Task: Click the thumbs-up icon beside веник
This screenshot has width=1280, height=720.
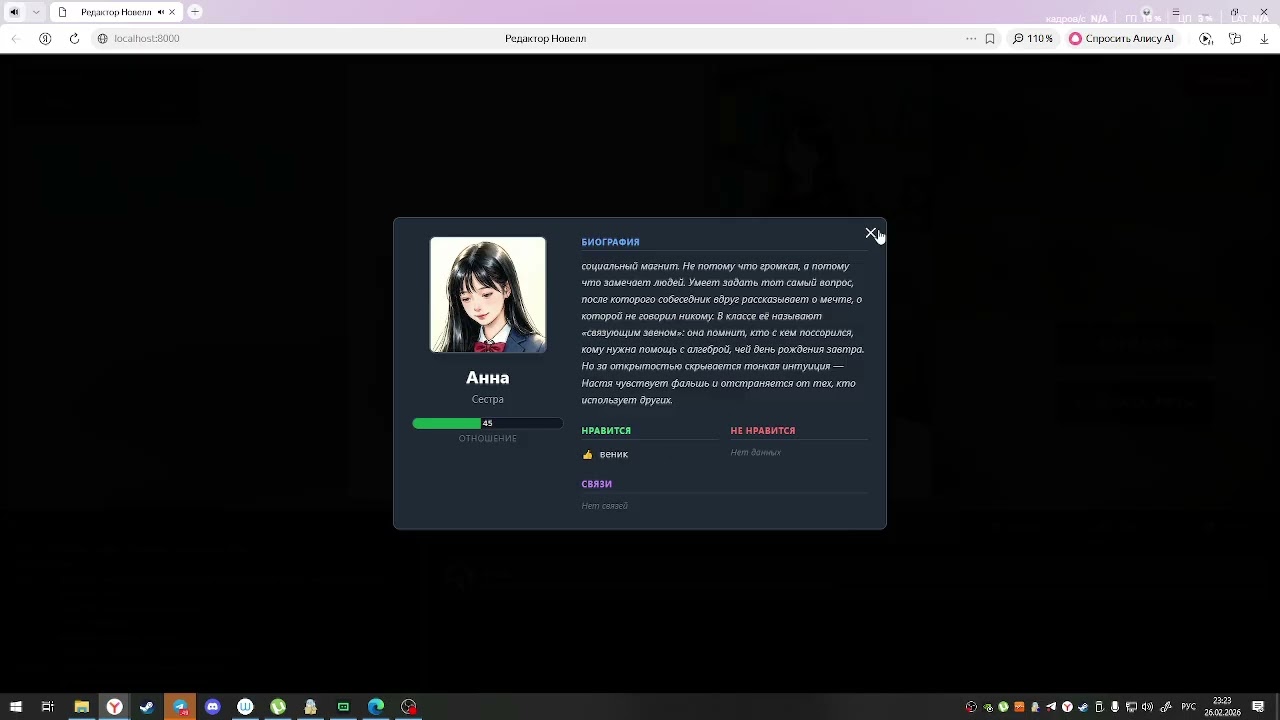Action: (x=588, y=455)
